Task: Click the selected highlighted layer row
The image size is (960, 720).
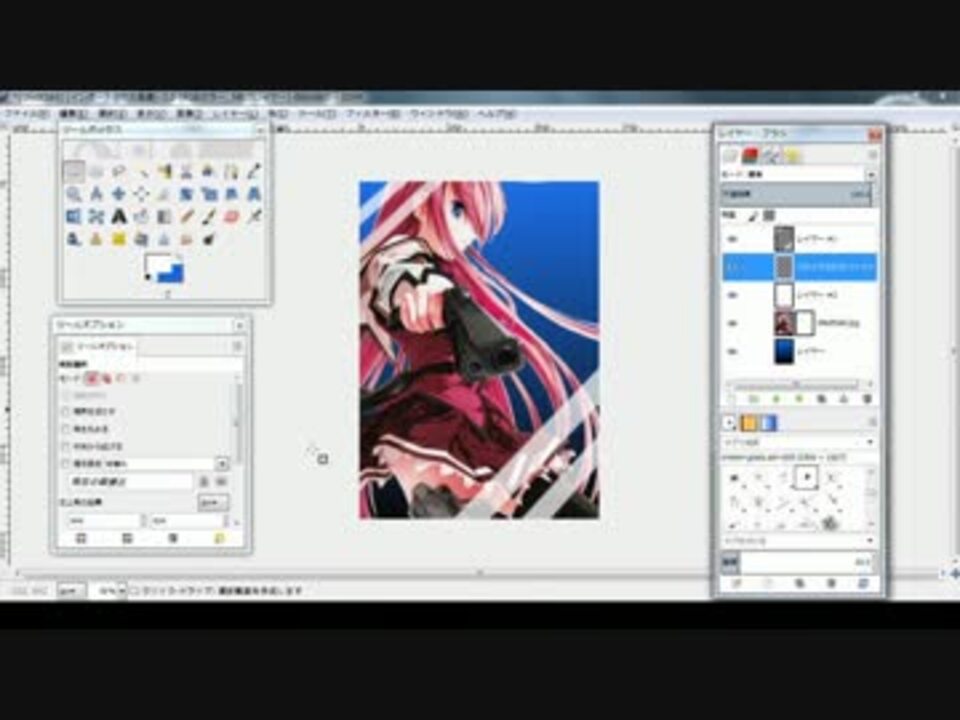Action: coord(800,267)
